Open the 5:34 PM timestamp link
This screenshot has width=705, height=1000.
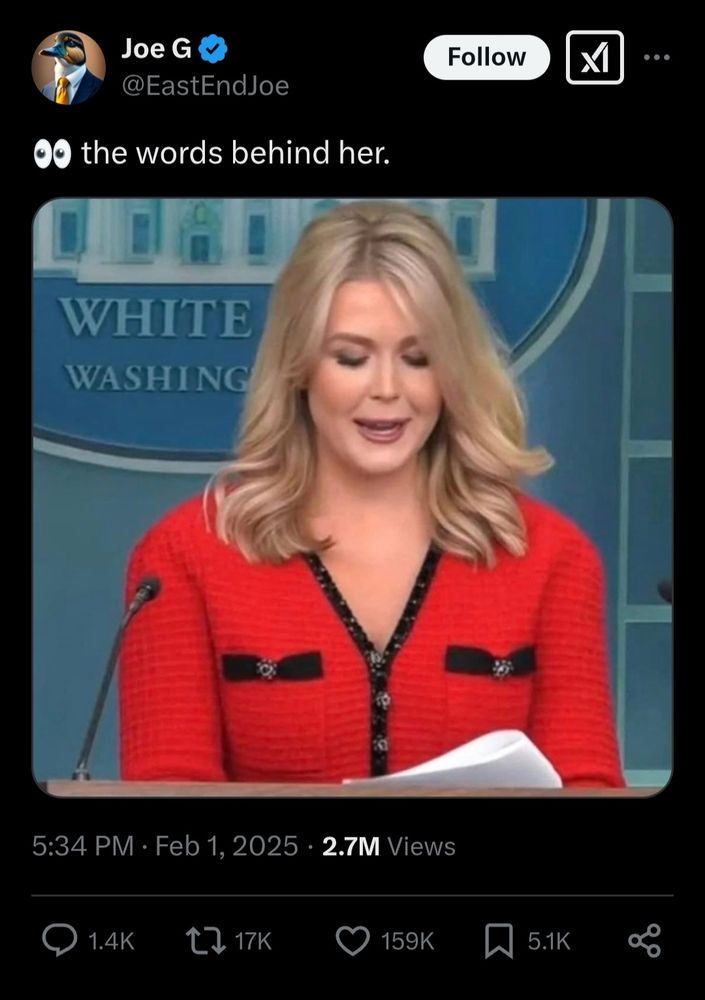pos(83,846)
